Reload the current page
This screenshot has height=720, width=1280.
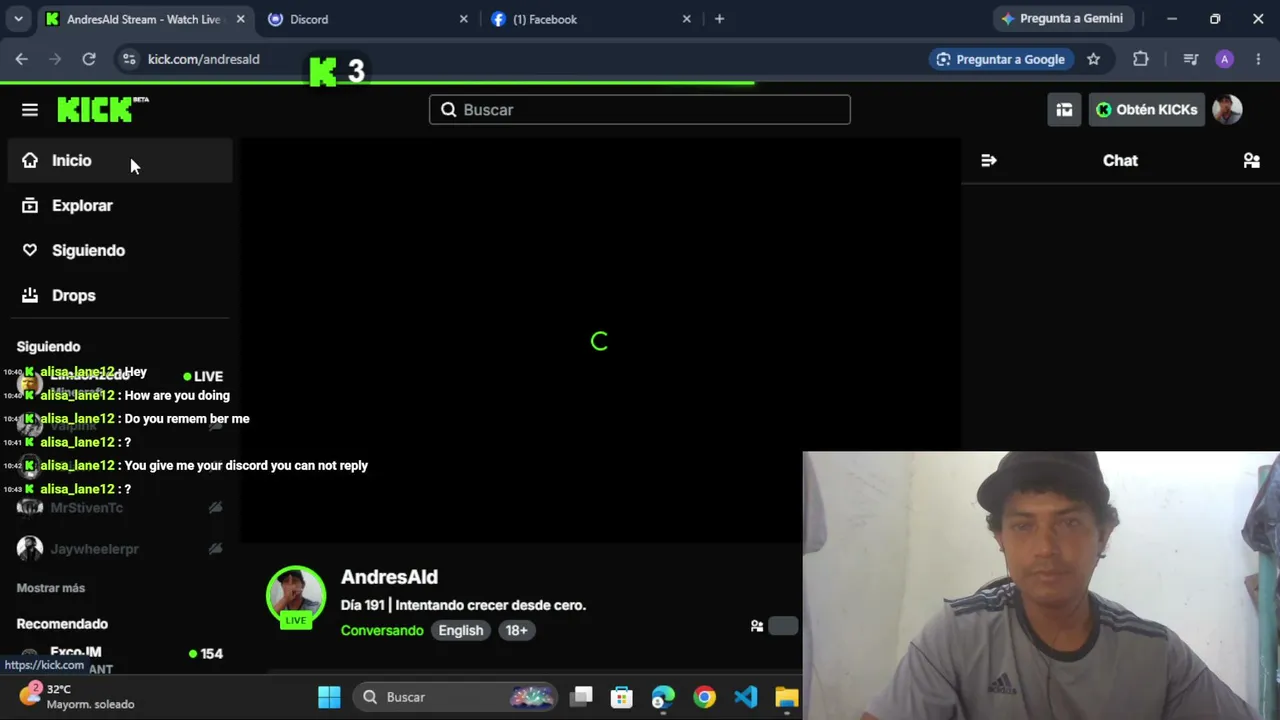89,59
